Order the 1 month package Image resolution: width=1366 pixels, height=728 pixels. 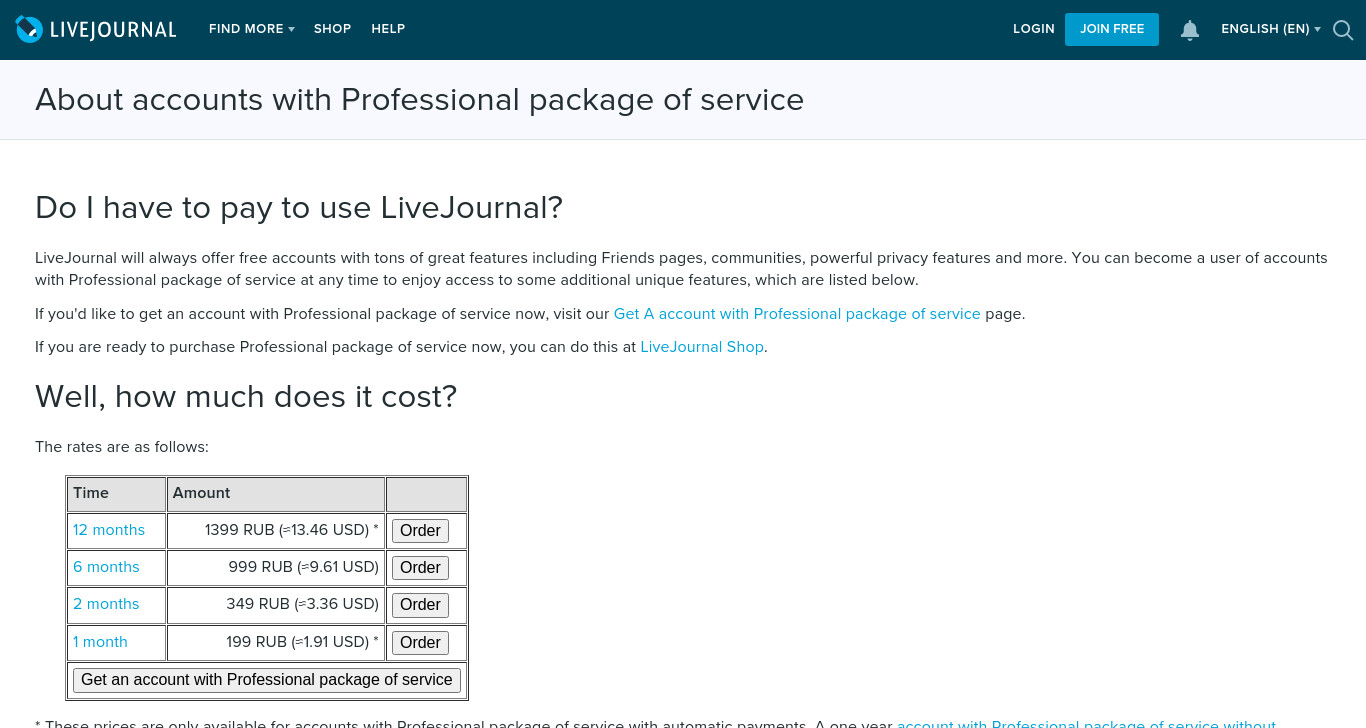(x=420, y=643)
